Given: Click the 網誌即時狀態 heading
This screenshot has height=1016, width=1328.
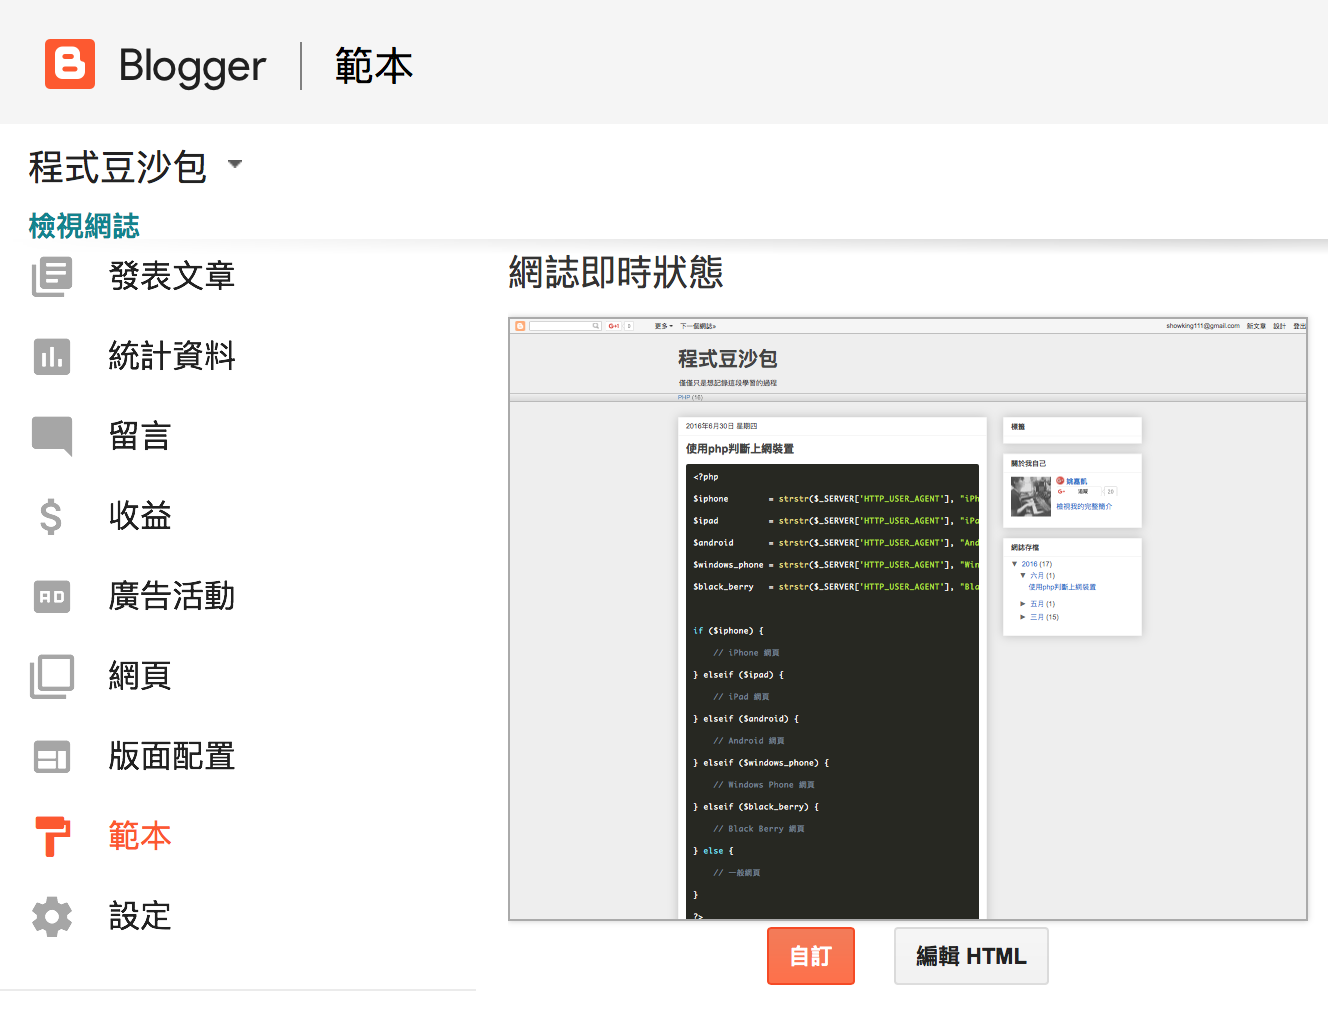Looking at the screenshot, I should (616, 272).
